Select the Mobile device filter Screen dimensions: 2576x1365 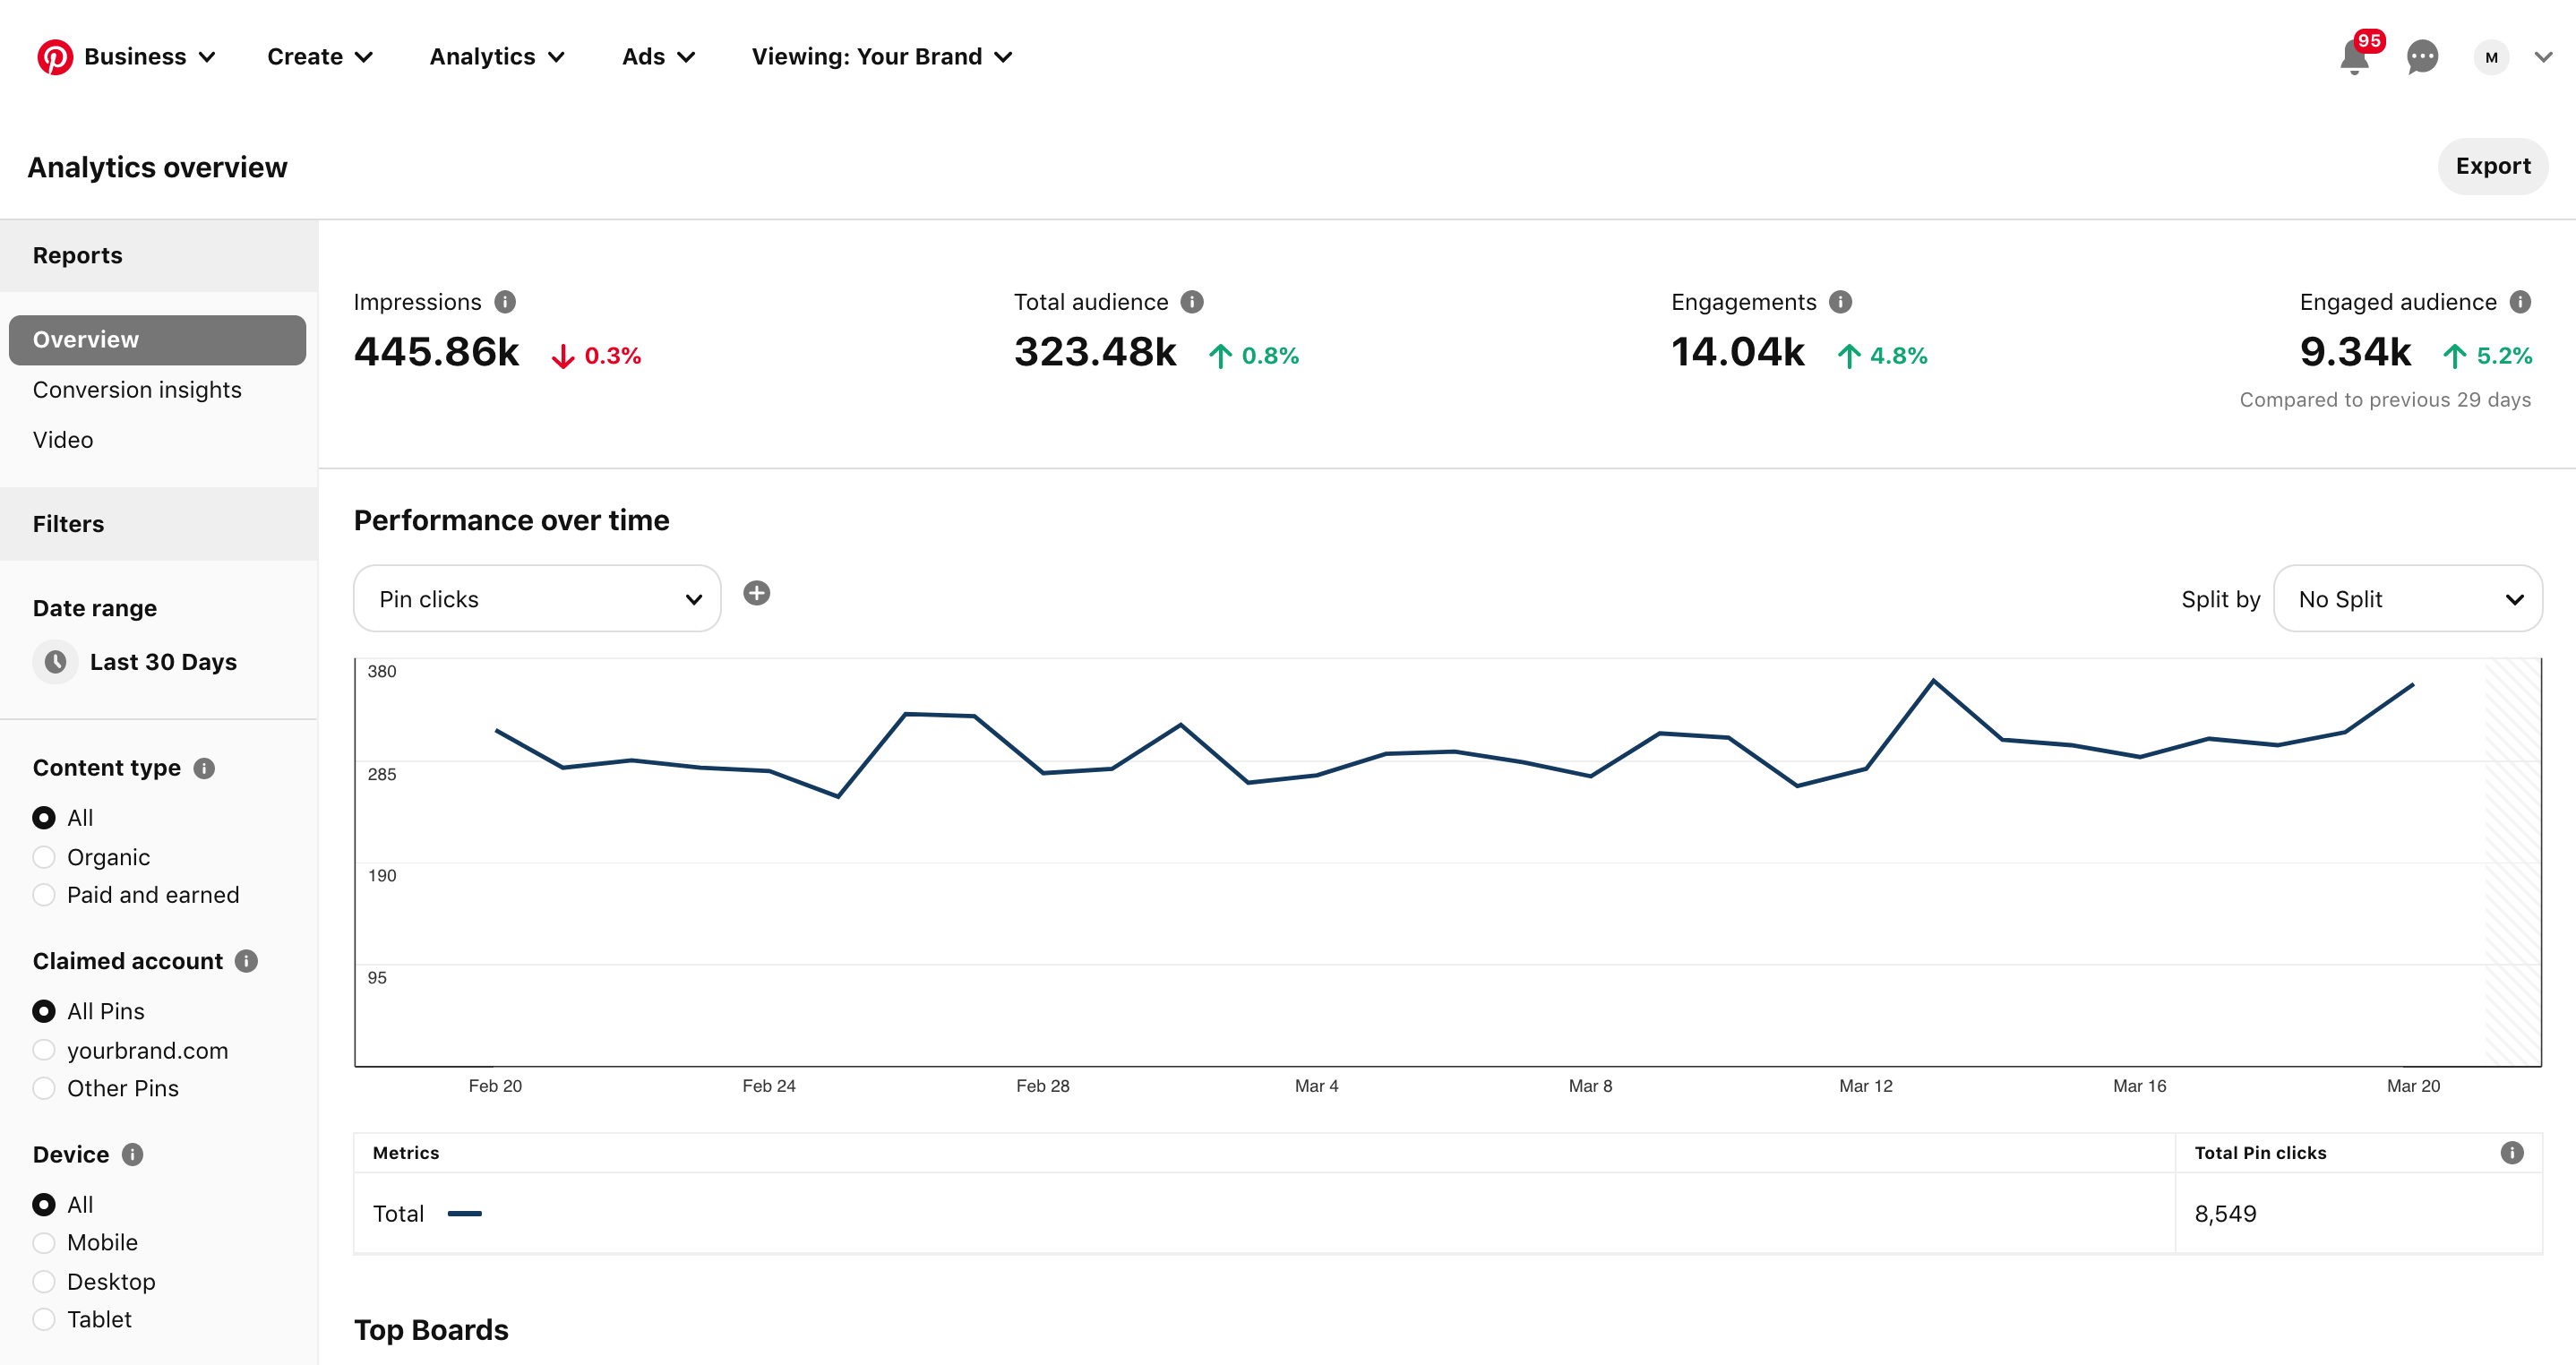tap(44, 1242)
